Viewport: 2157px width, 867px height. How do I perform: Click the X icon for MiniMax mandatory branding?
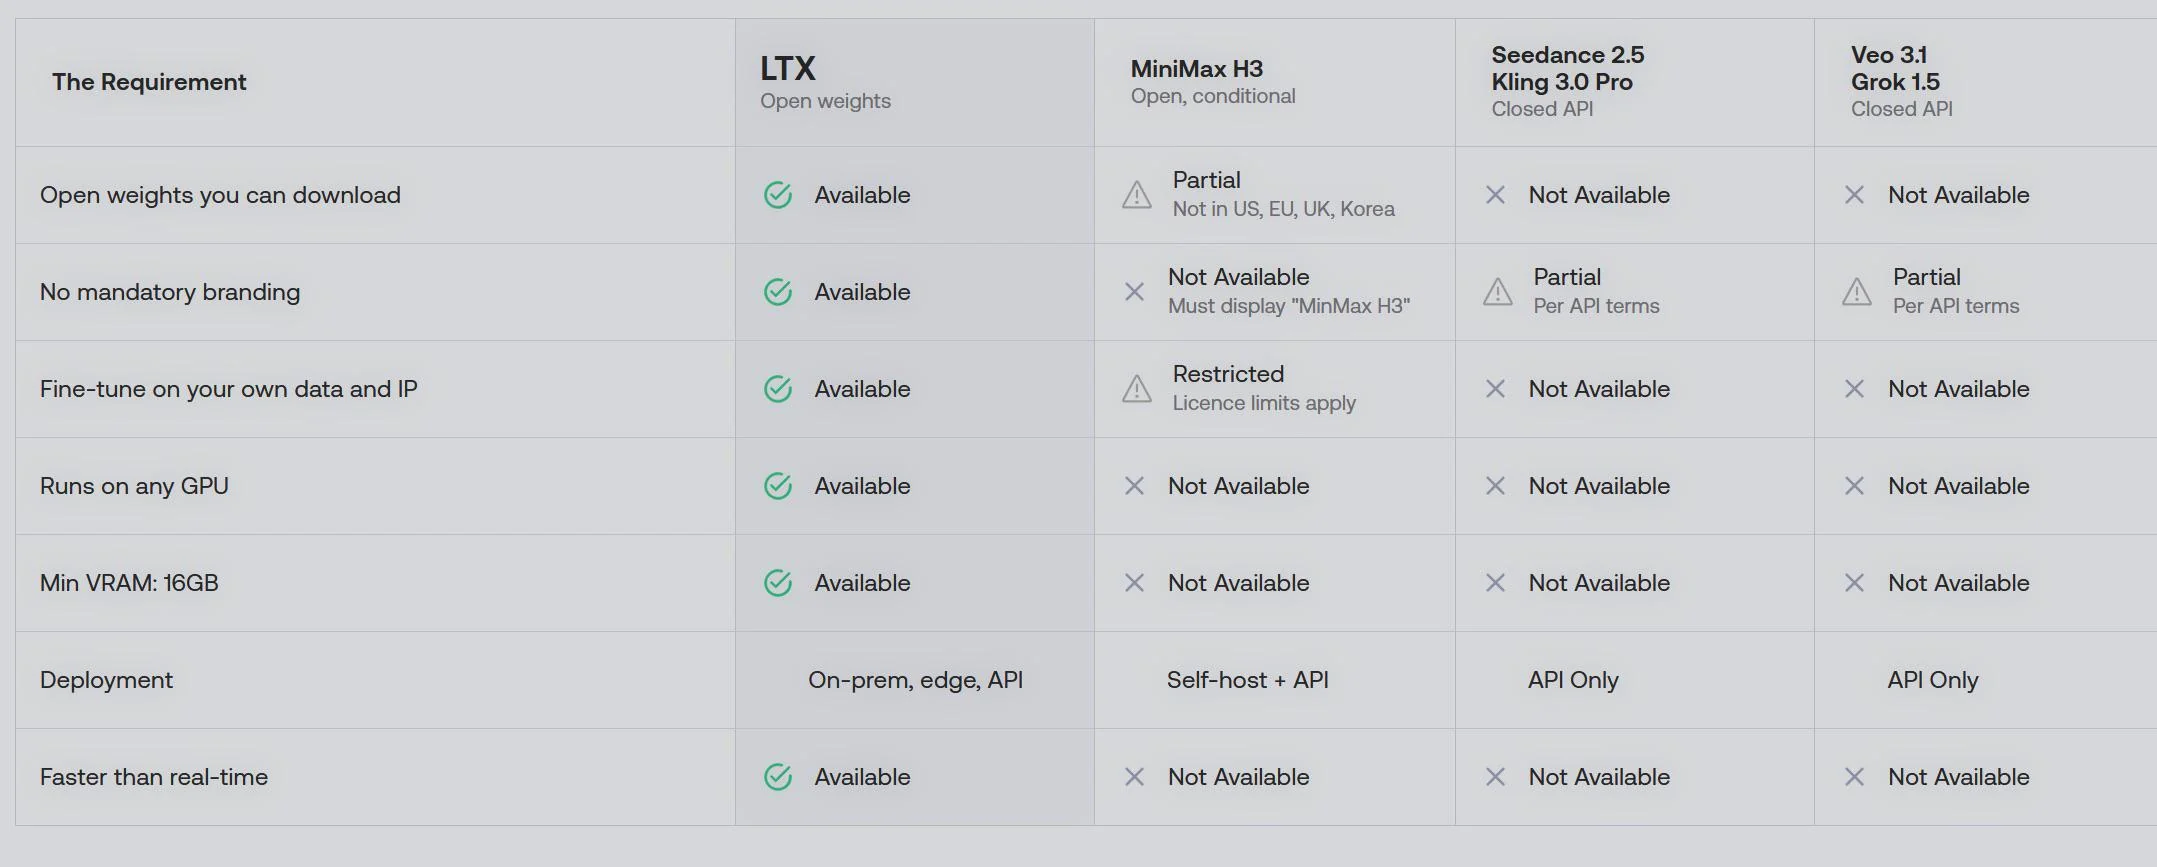coord(1134,292)
